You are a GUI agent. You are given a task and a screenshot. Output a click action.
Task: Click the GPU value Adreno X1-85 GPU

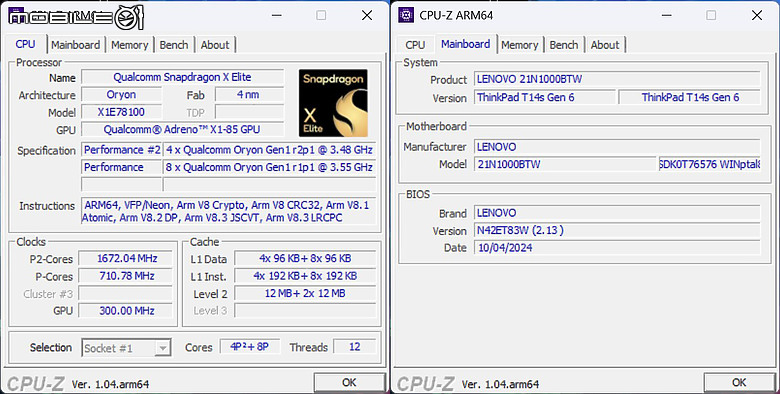183,129
